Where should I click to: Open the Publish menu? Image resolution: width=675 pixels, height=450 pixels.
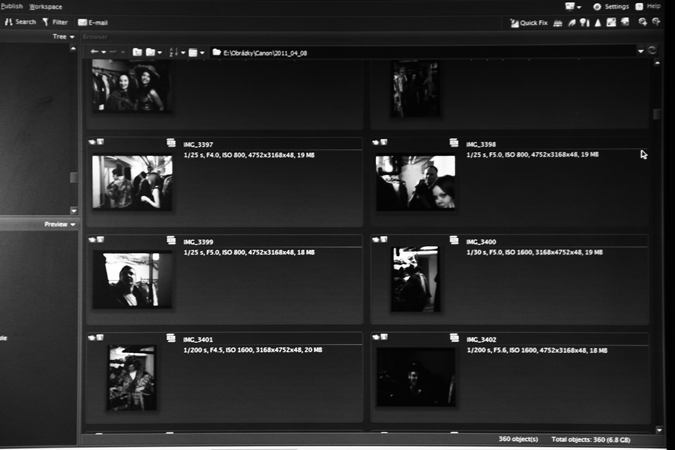click(12, 6)
